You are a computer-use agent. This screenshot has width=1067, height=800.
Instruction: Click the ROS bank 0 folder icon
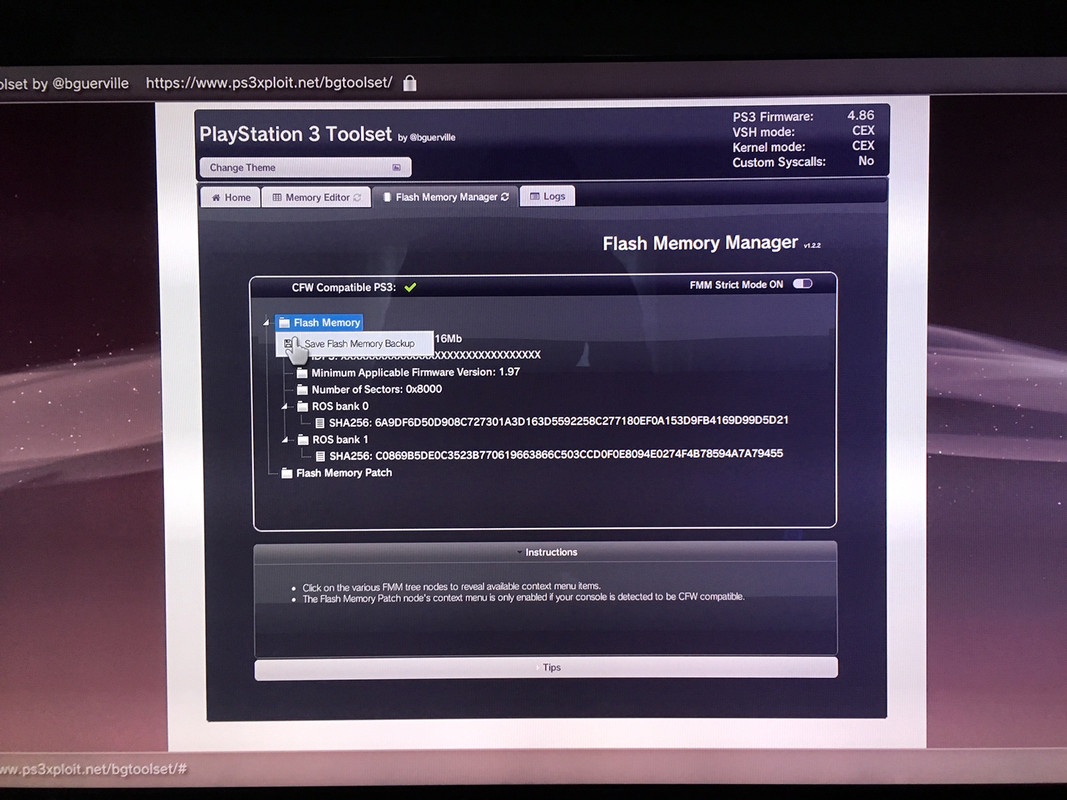click(x=303, y=406)
